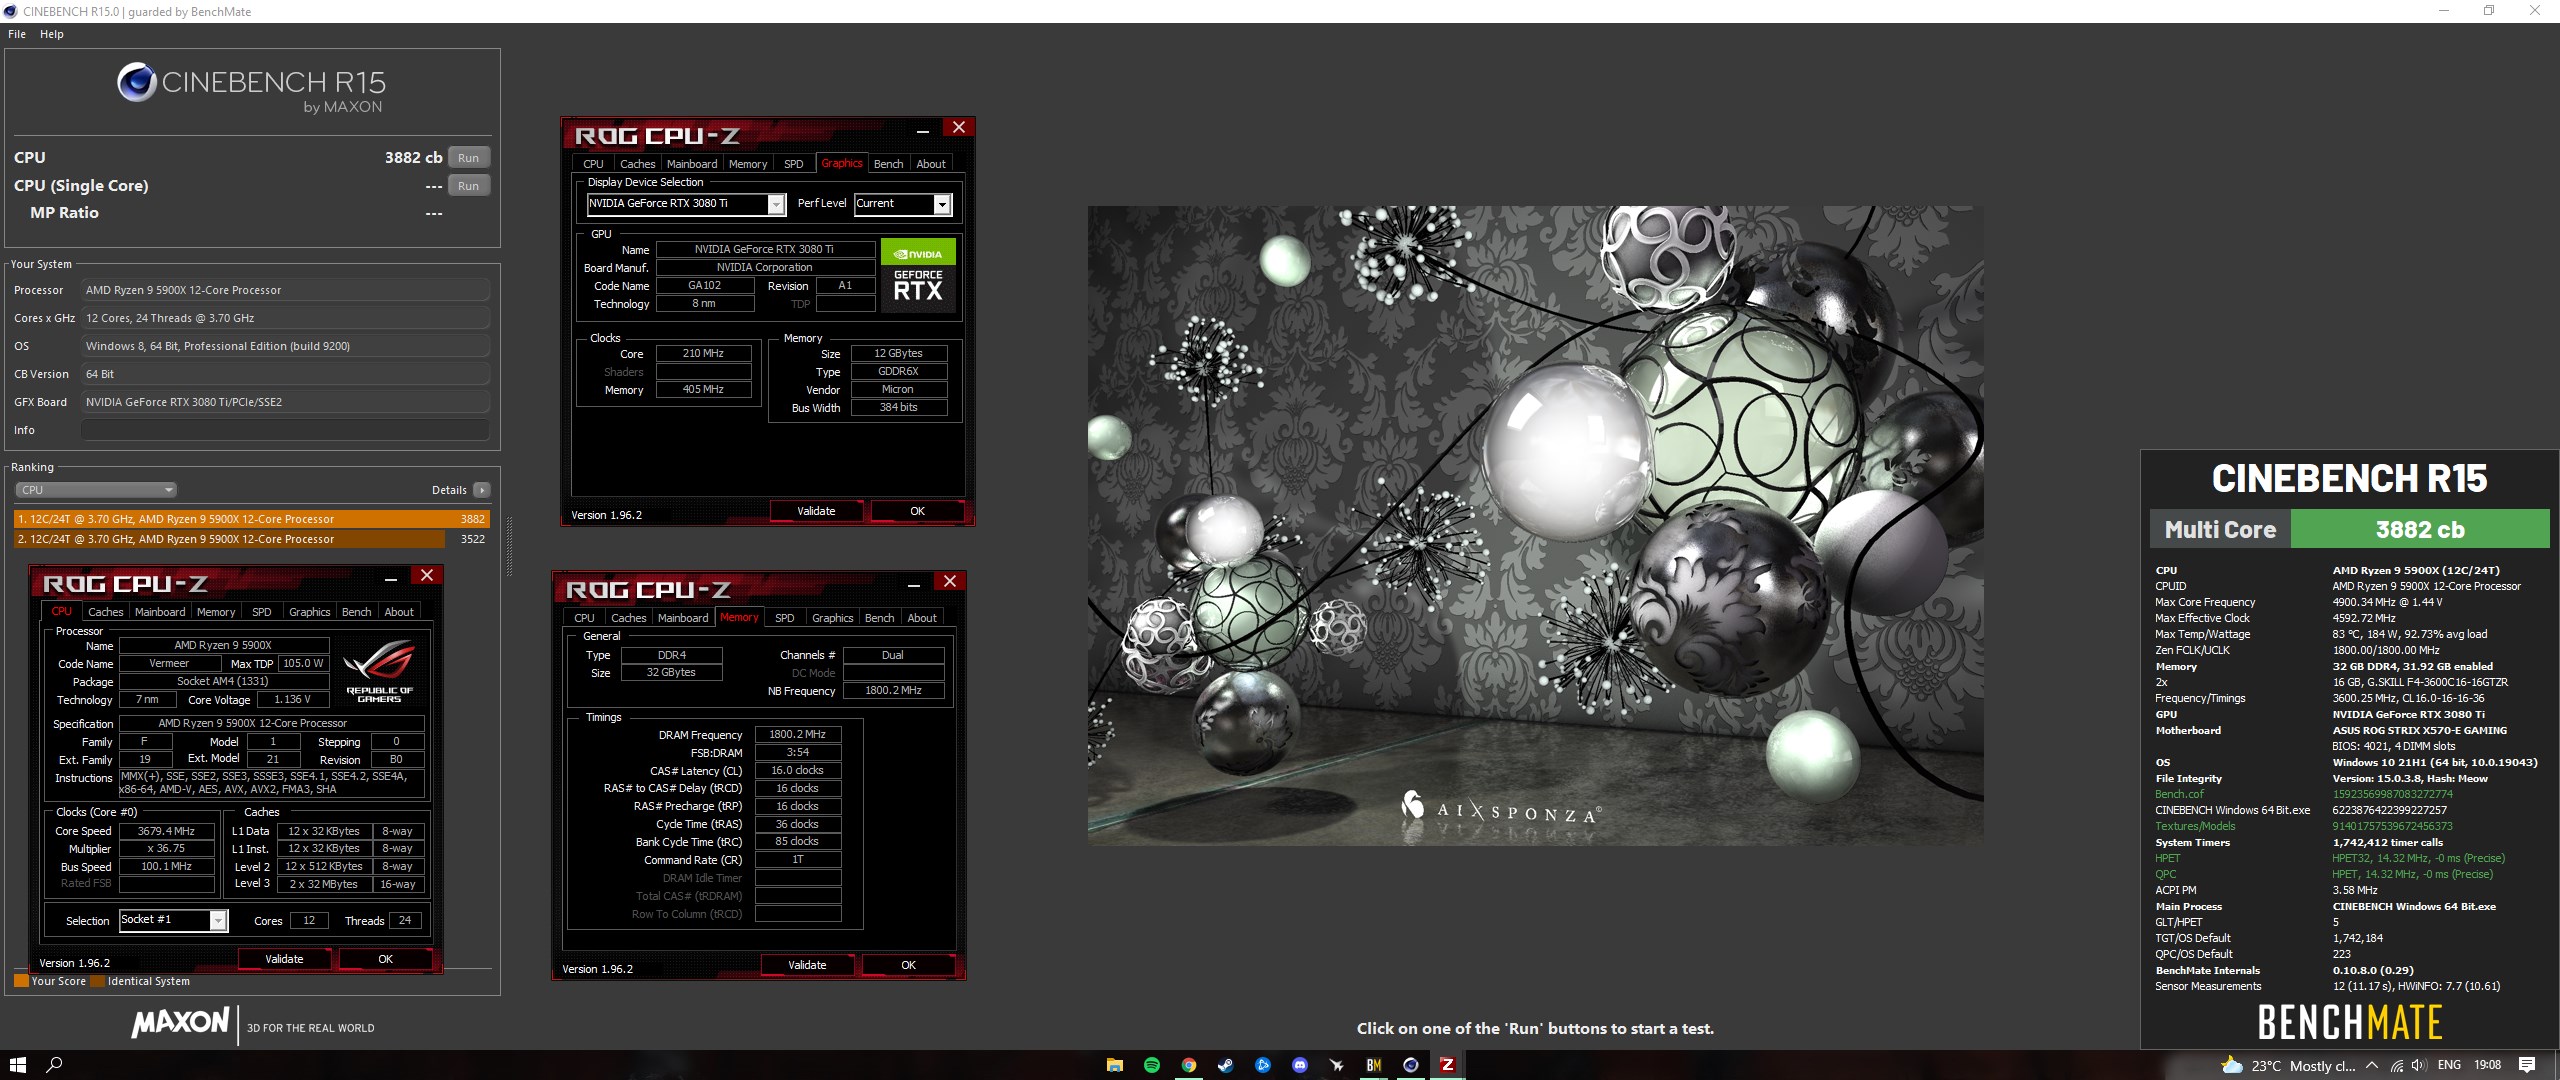The image size is (2560, 1080).
Task: Click the rendered Cinebench scene image
Action: pyautogui.click(x=1535, y=526)
